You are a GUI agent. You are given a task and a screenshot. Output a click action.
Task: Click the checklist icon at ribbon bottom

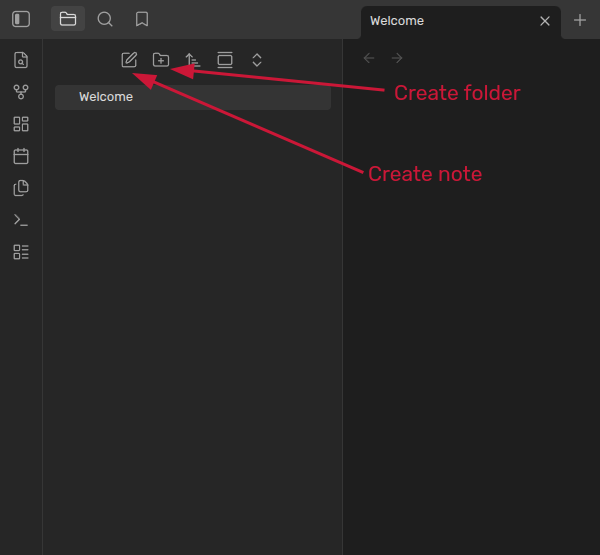pyautogui.click(x=21, y=252)
